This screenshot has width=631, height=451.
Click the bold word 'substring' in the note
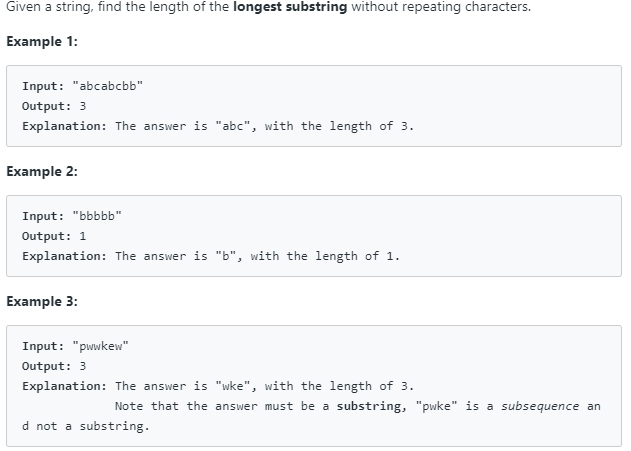point(369,406)
